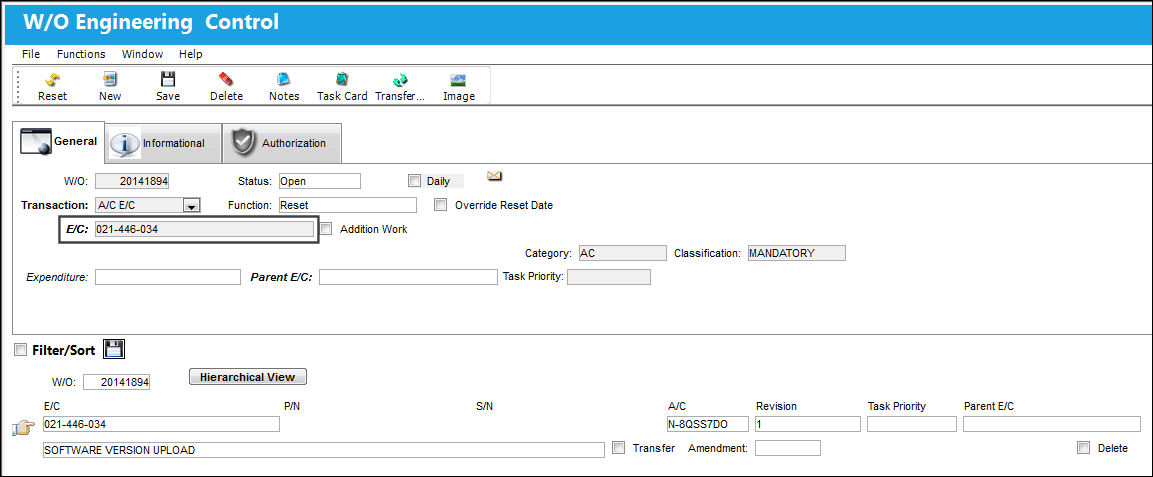
Task: Click the A/C field N-8QSS7DO
Action: (707, 424)
